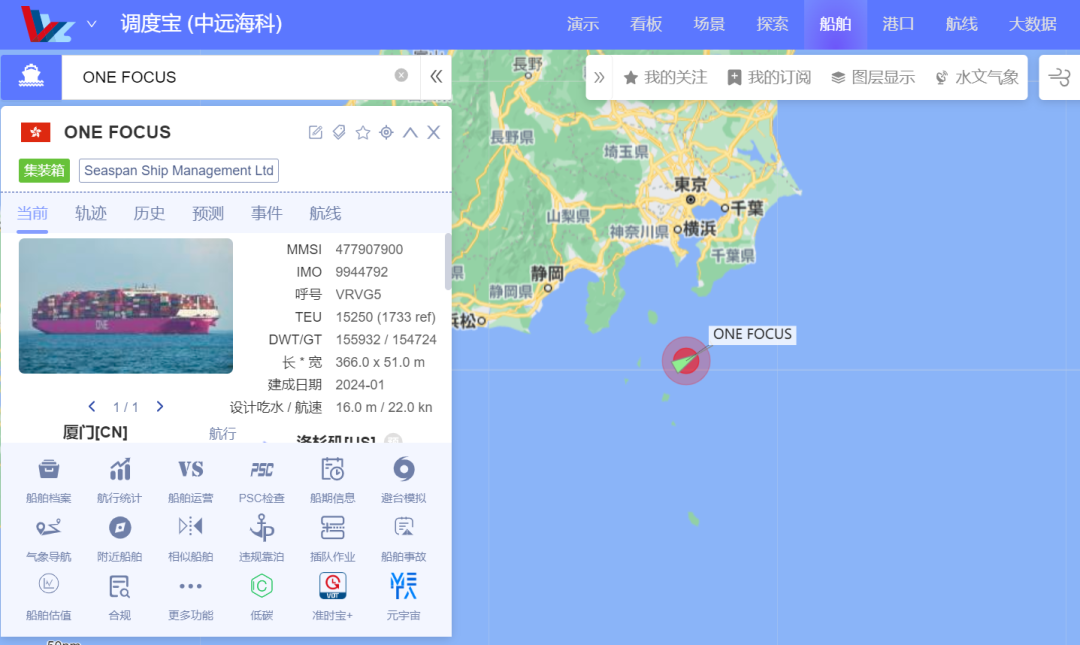Locate ship with the crosshair target icon

tap(386, 133)
